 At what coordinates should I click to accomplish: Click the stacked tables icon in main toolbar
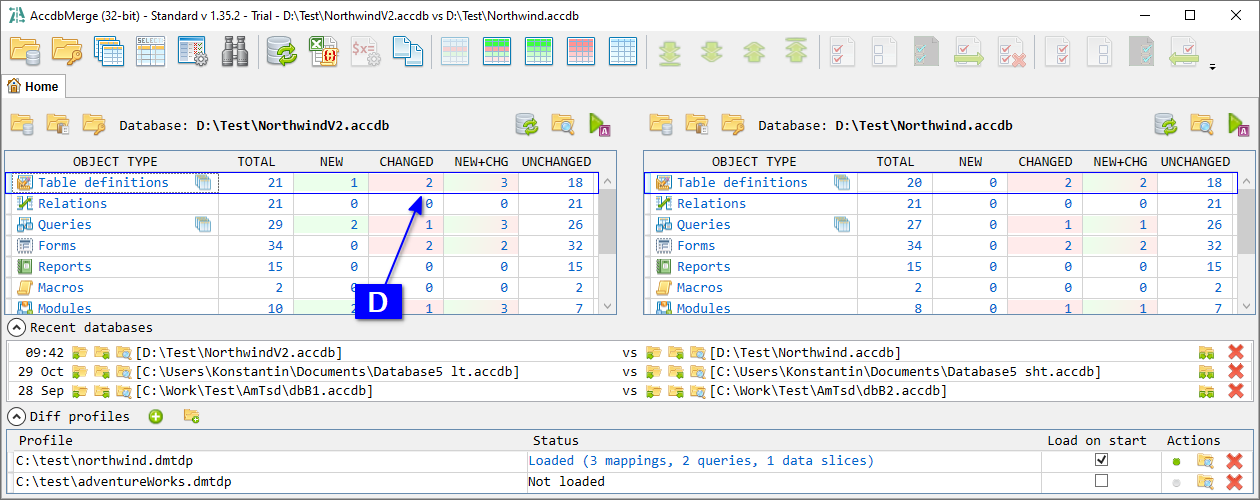[x=109, y=51]
